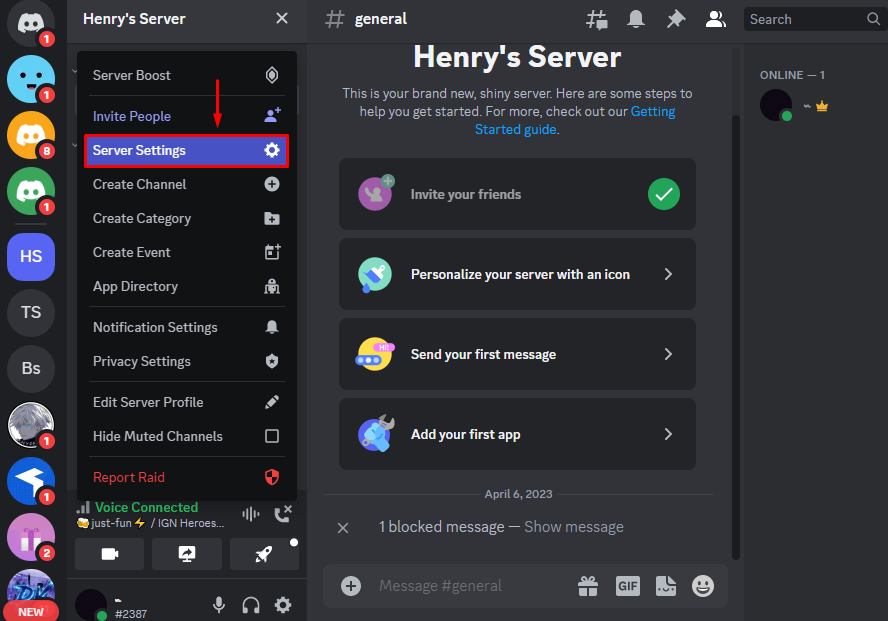Dismiss blocked message with X
The height and width of the screenshot is (621, 888).
point(343,528)
